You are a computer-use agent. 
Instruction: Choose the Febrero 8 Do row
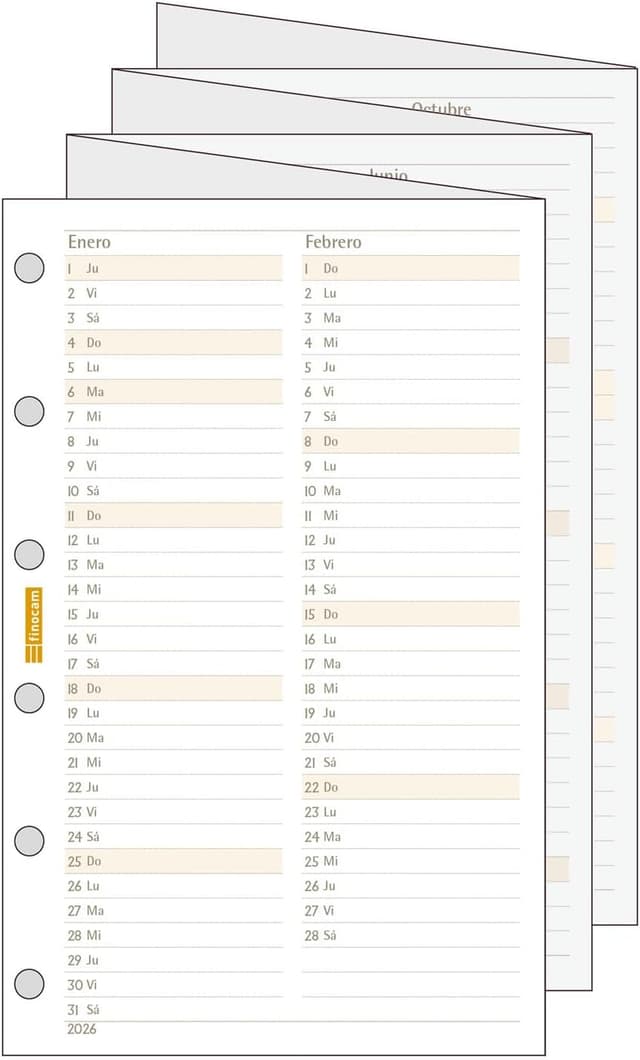point(410,441)
